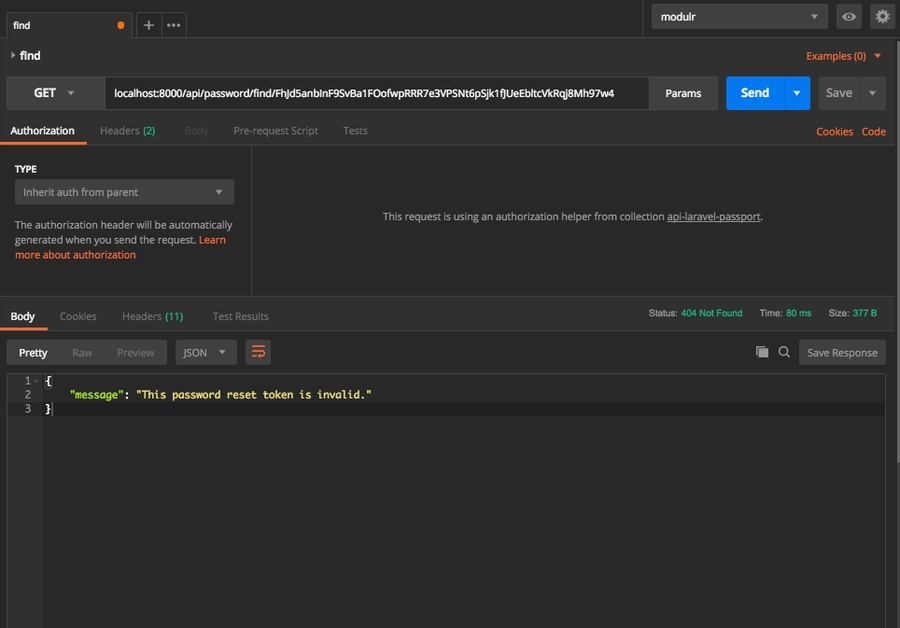Viewport: 900px width, 628px height.
Task: Copy response body to clipboard
Action: click(762, 352)
